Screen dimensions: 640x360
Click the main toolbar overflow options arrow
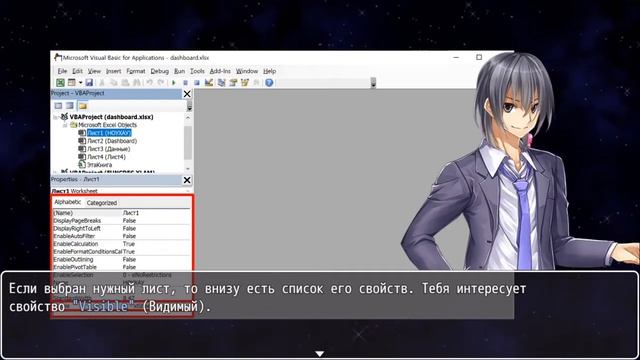tap(373, 83)
